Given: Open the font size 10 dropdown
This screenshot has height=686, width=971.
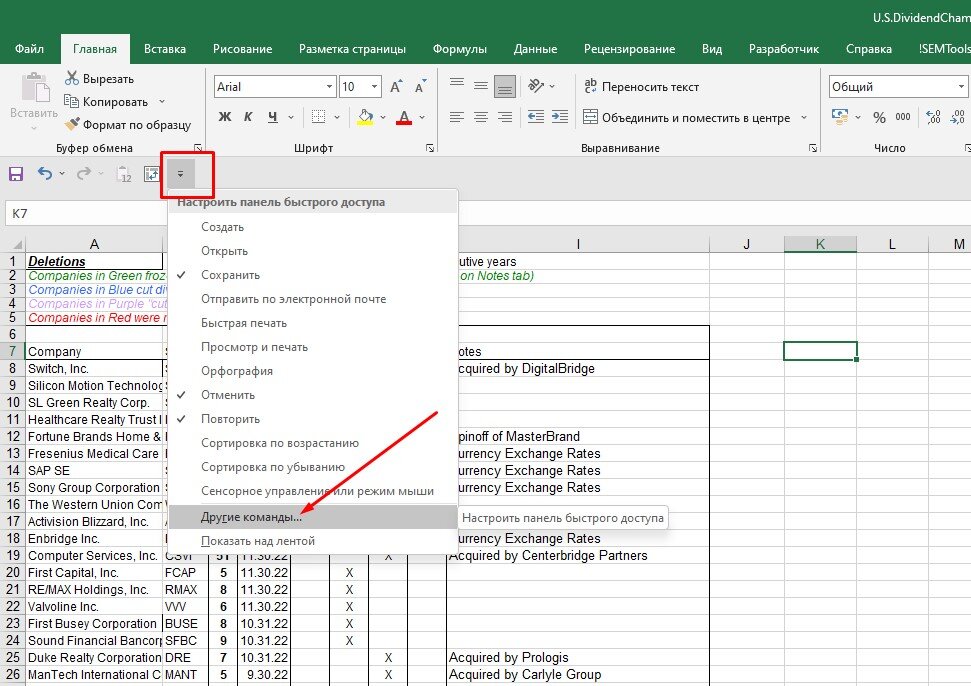Looking at the screenshot, I should pyautogui.click(x=375, y=87).
